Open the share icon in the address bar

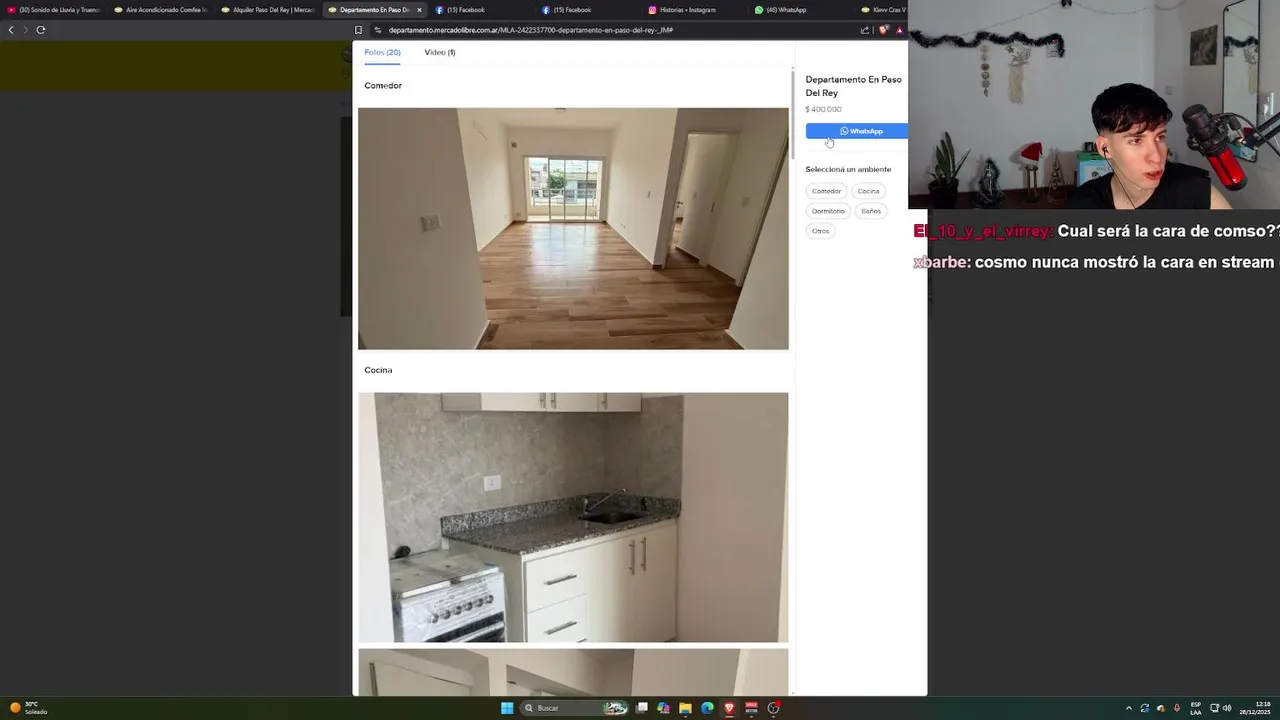865,30
